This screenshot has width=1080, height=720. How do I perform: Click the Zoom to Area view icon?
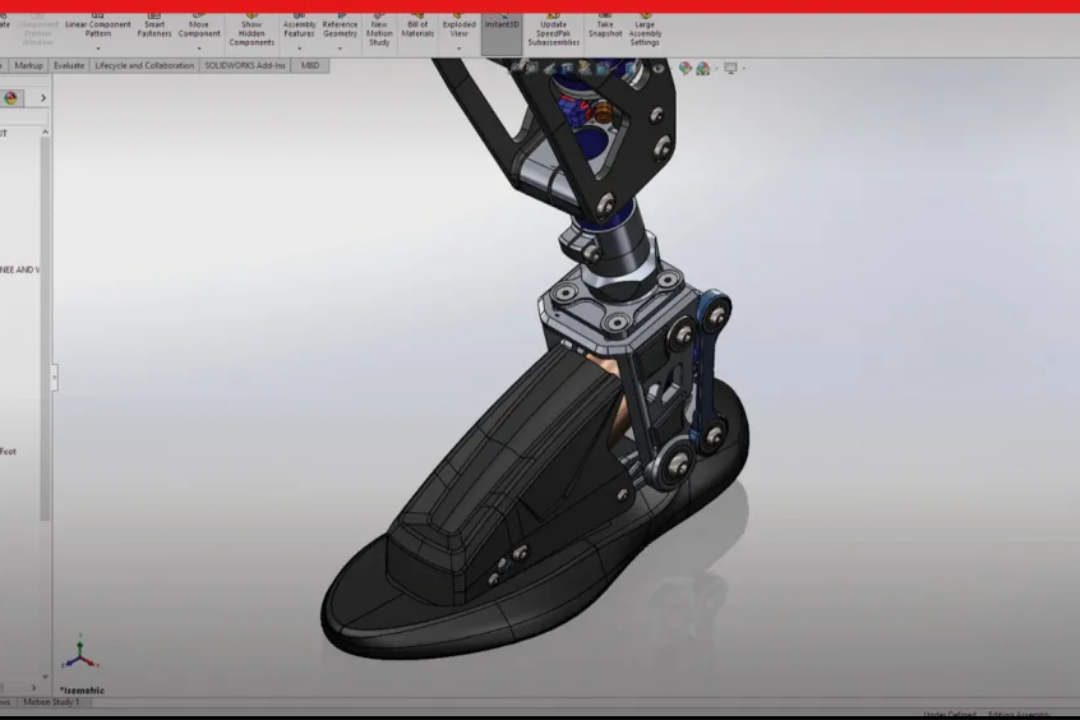tap(532, 68)
